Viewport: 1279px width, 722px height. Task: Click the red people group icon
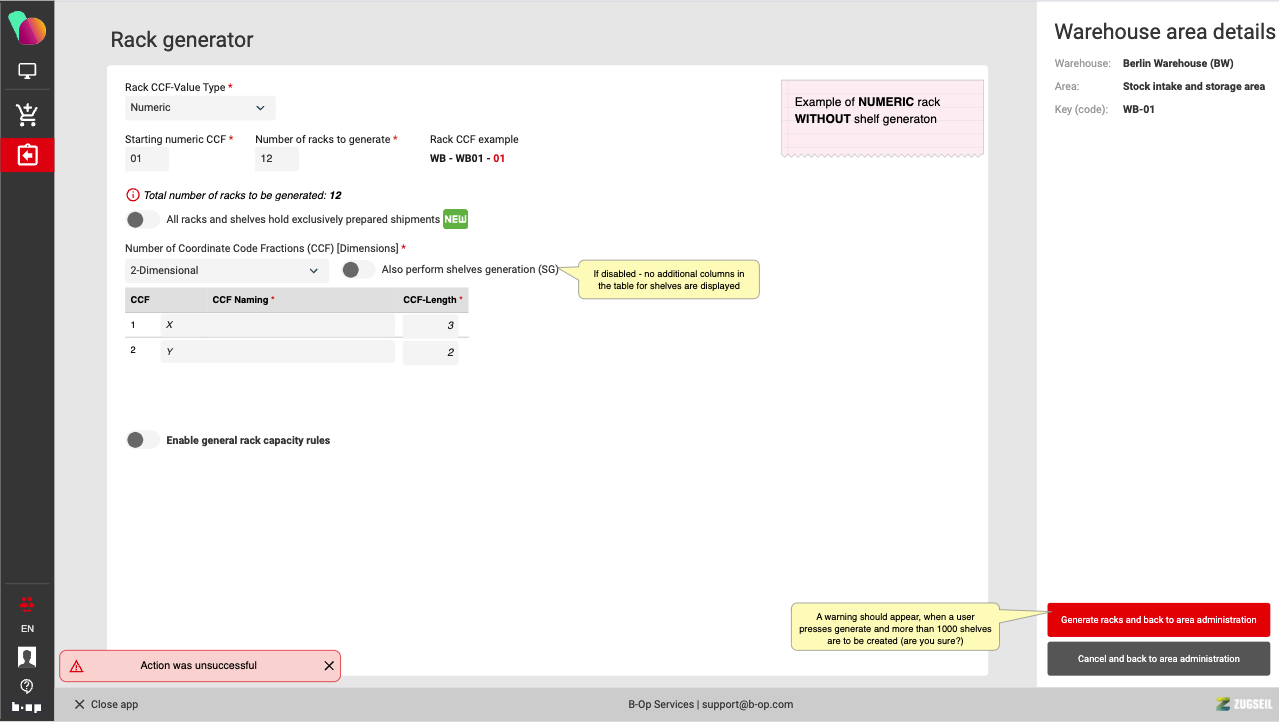27,603
